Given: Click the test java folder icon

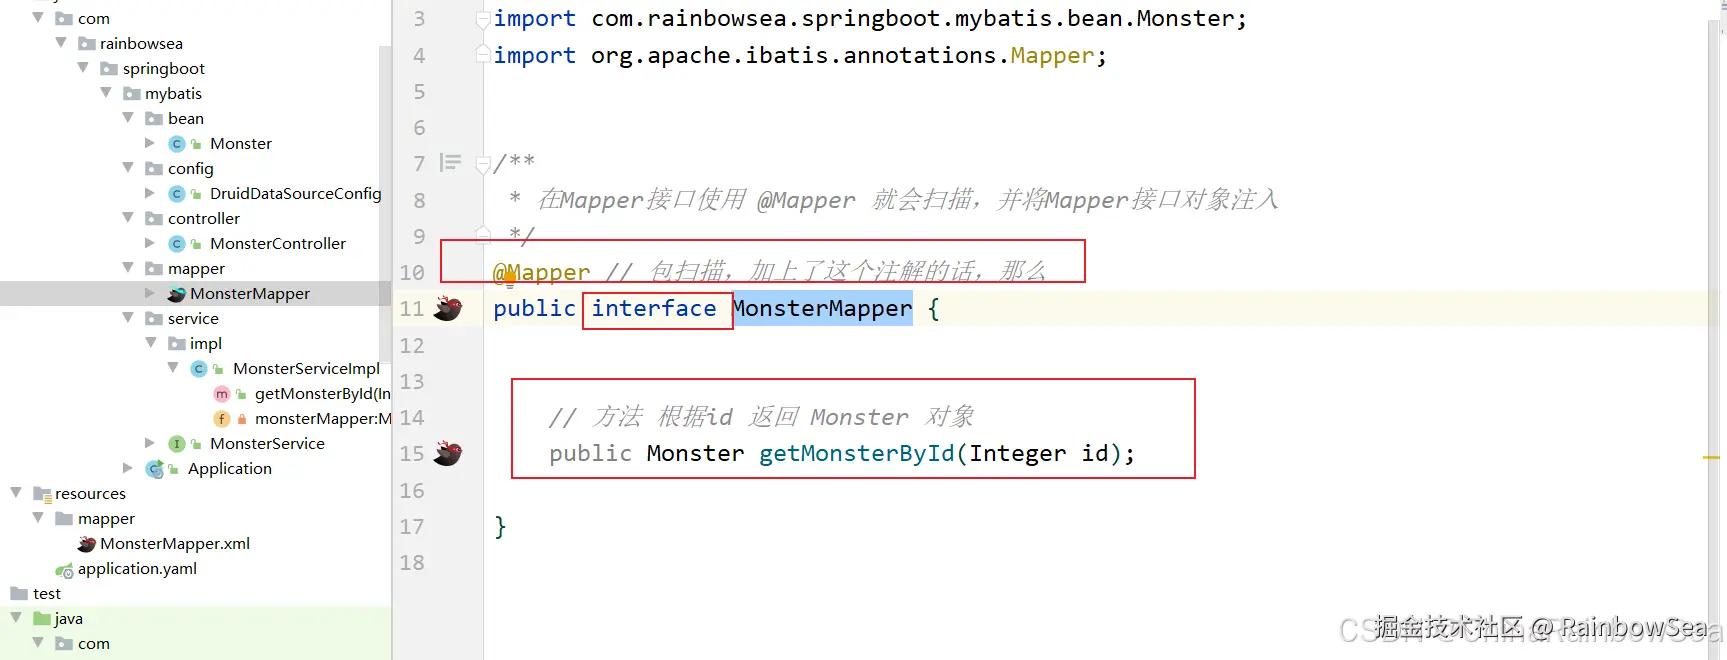Looking at the screenshot, I should (42, 619).
